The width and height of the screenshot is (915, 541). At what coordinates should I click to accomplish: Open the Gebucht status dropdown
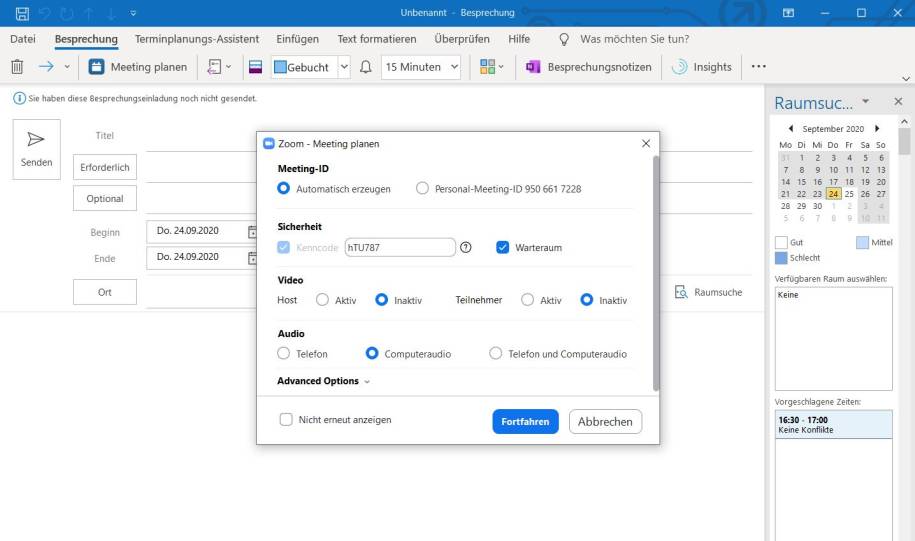click(x=344, y=67)
